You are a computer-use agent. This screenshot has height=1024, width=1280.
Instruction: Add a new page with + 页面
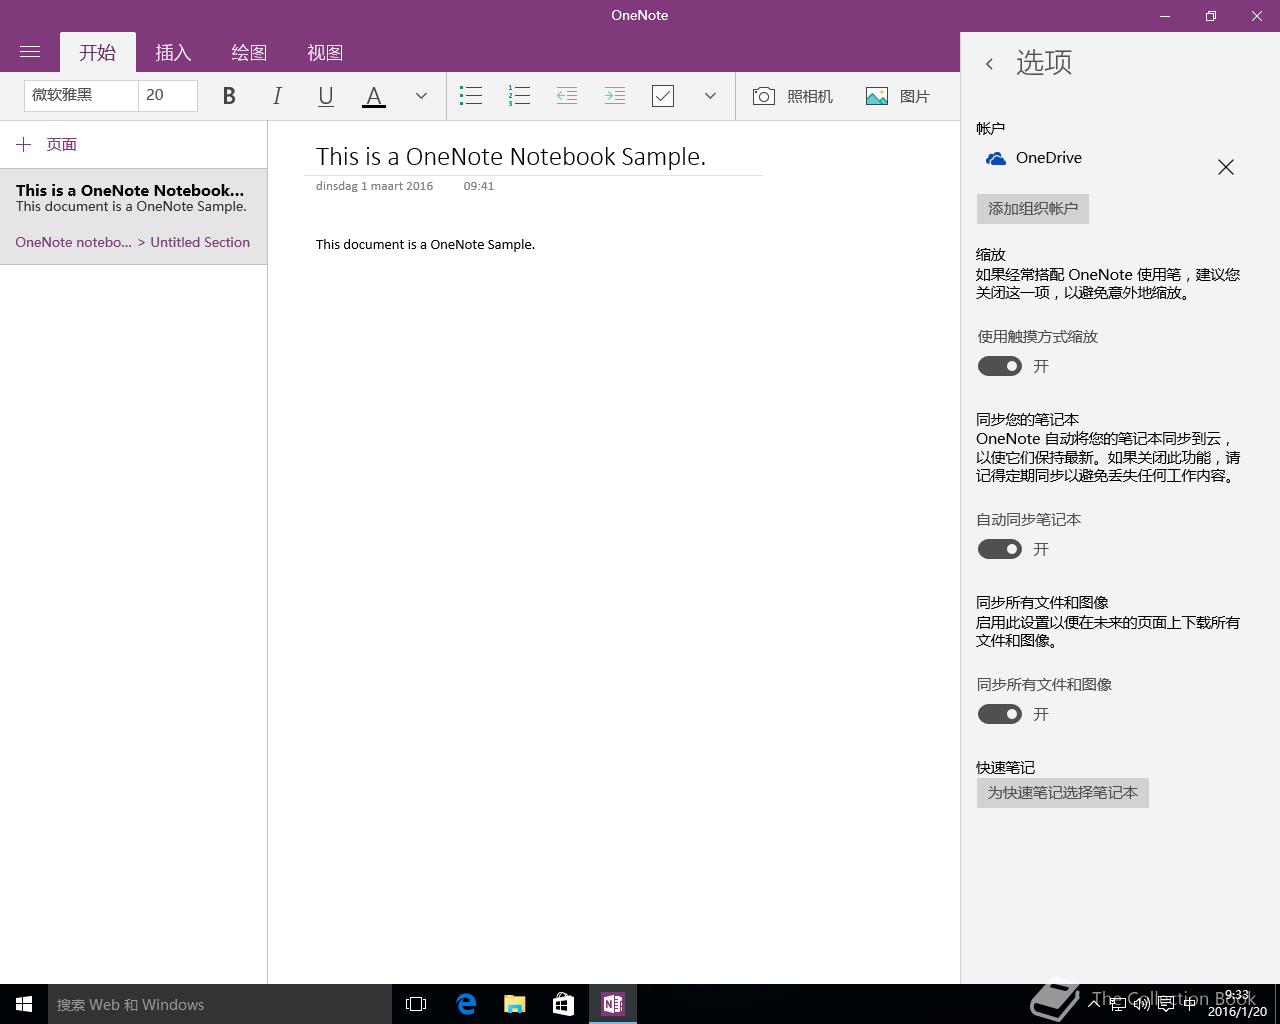coord(47,145)
